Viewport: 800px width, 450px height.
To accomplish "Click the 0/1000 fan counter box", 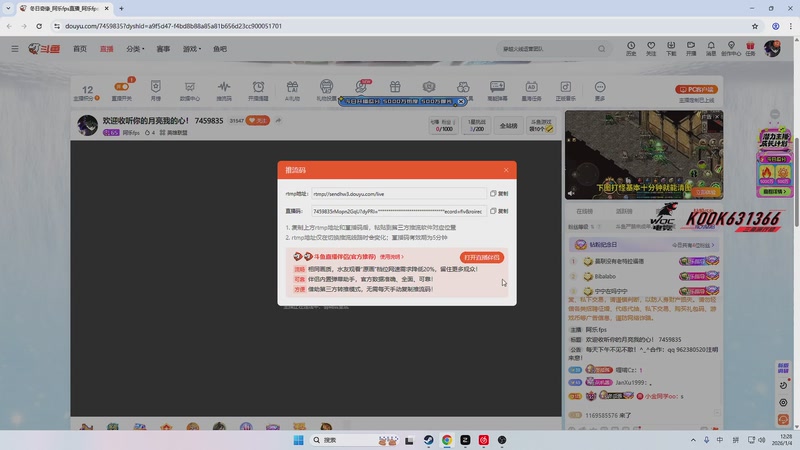I will coord(443,126).
